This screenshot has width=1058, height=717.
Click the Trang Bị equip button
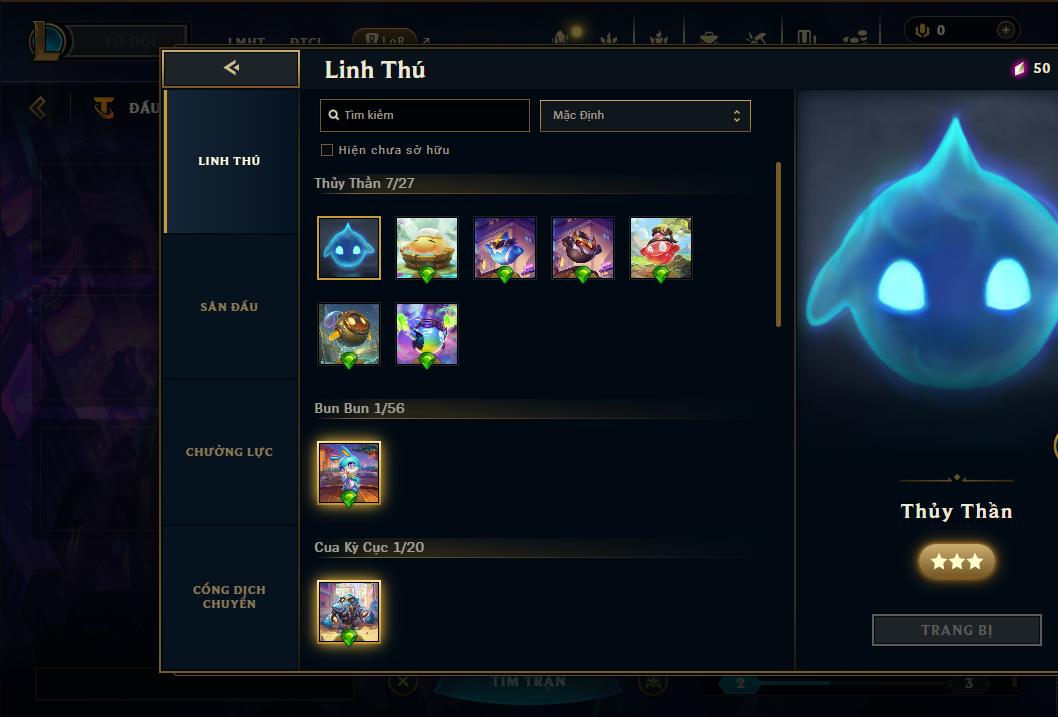956,630
